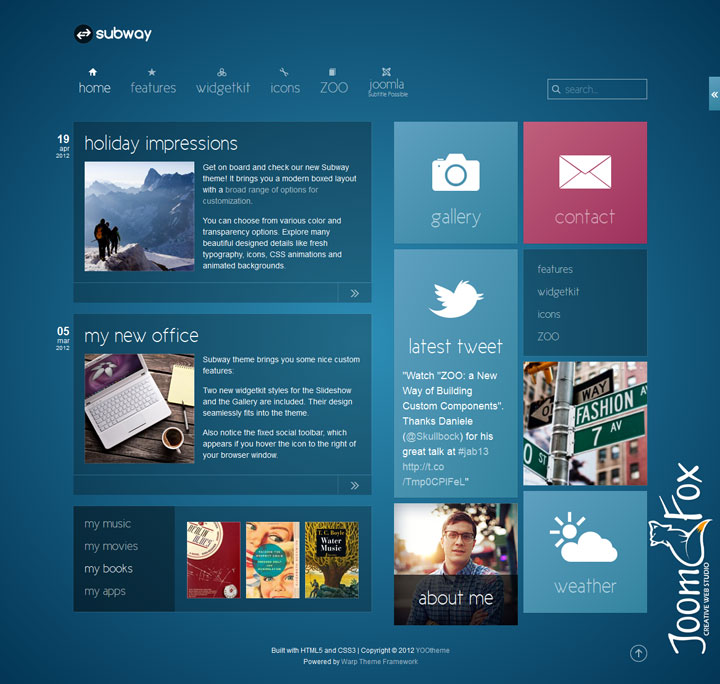Open the mountain hikers photo
Viewport: 720px width, 684px height.
[140, 216]
